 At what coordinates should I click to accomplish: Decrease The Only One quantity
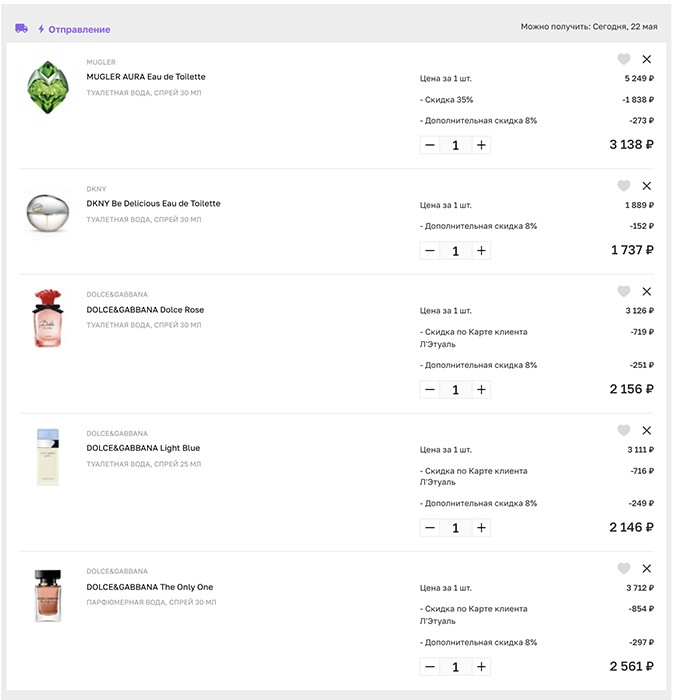coord(430,667)
